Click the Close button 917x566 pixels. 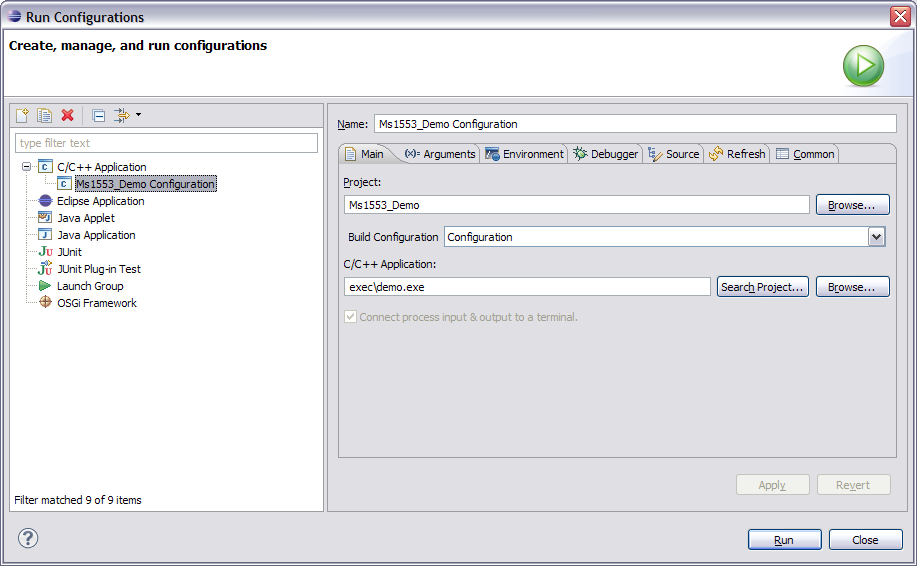click(x=866, y=540)
